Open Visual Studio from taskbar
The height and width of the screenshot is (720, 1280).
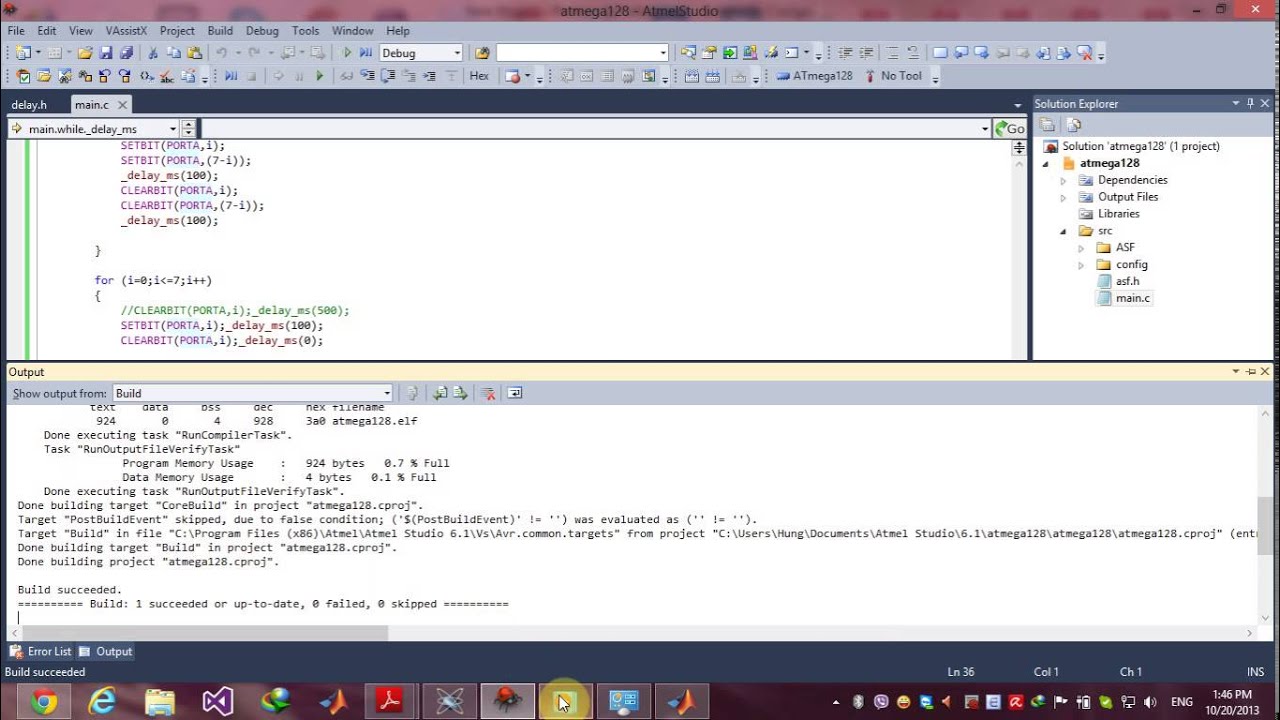(217, 702)
